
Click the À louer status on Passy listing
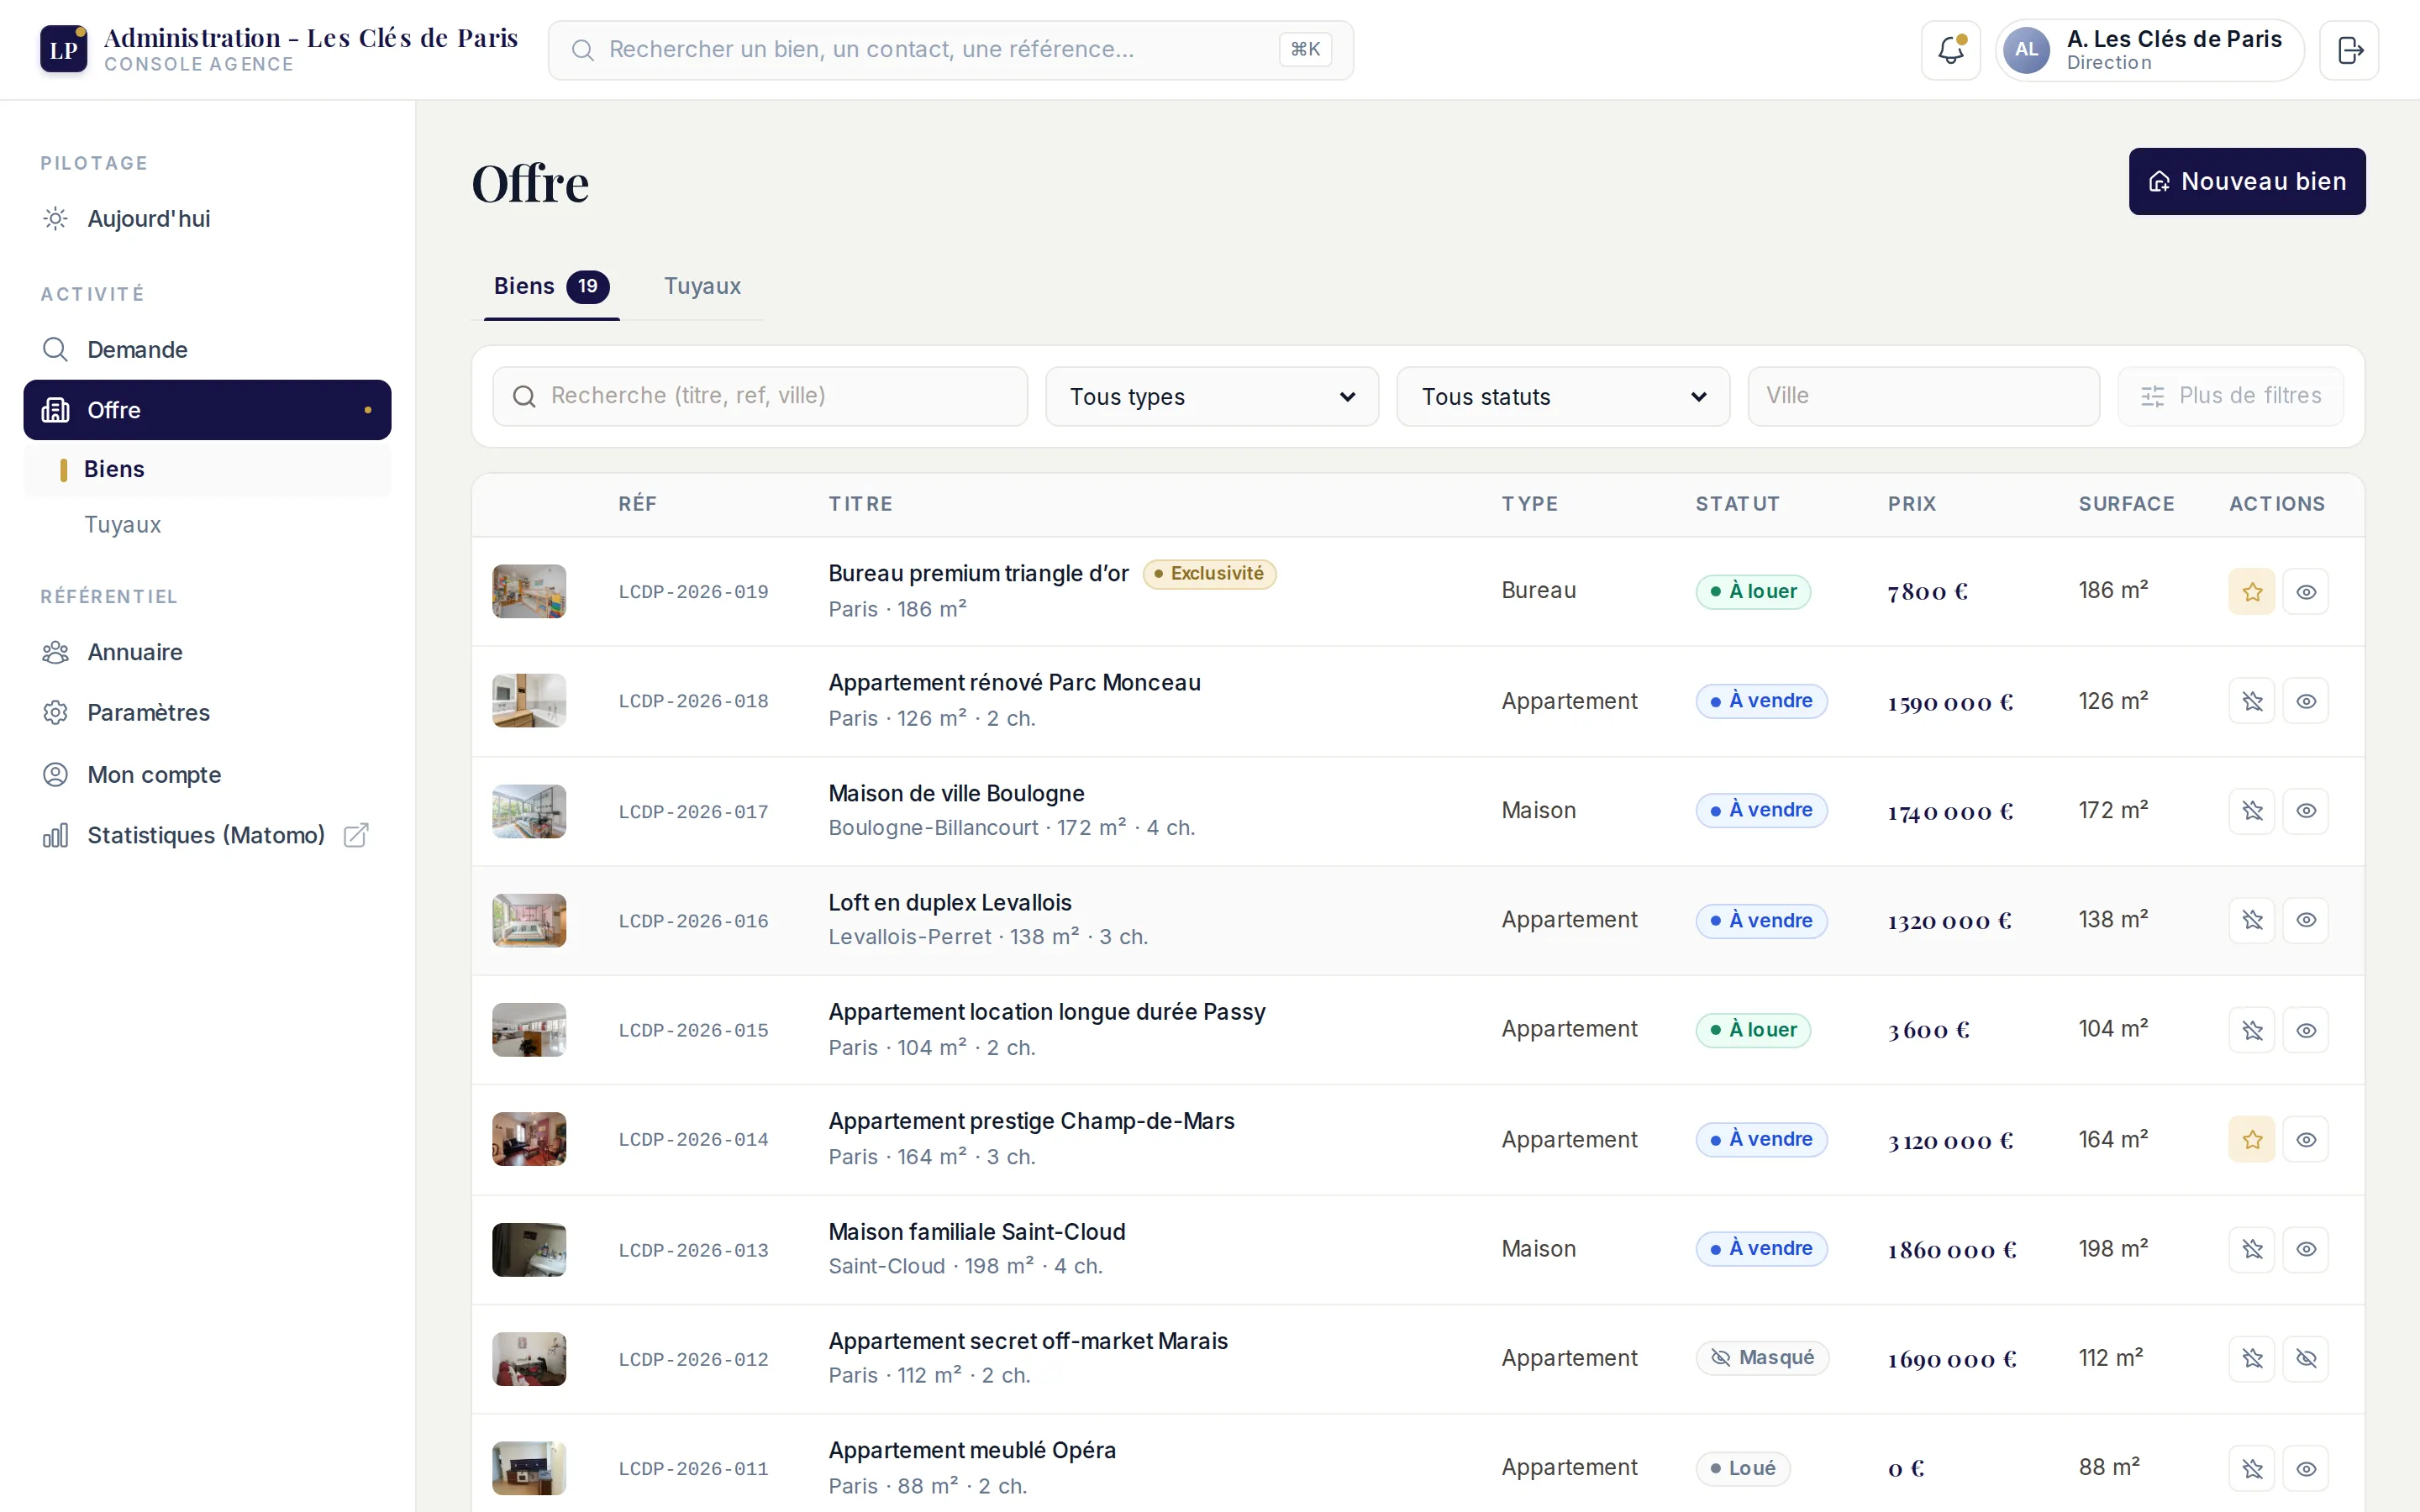pos(1753,1030)
